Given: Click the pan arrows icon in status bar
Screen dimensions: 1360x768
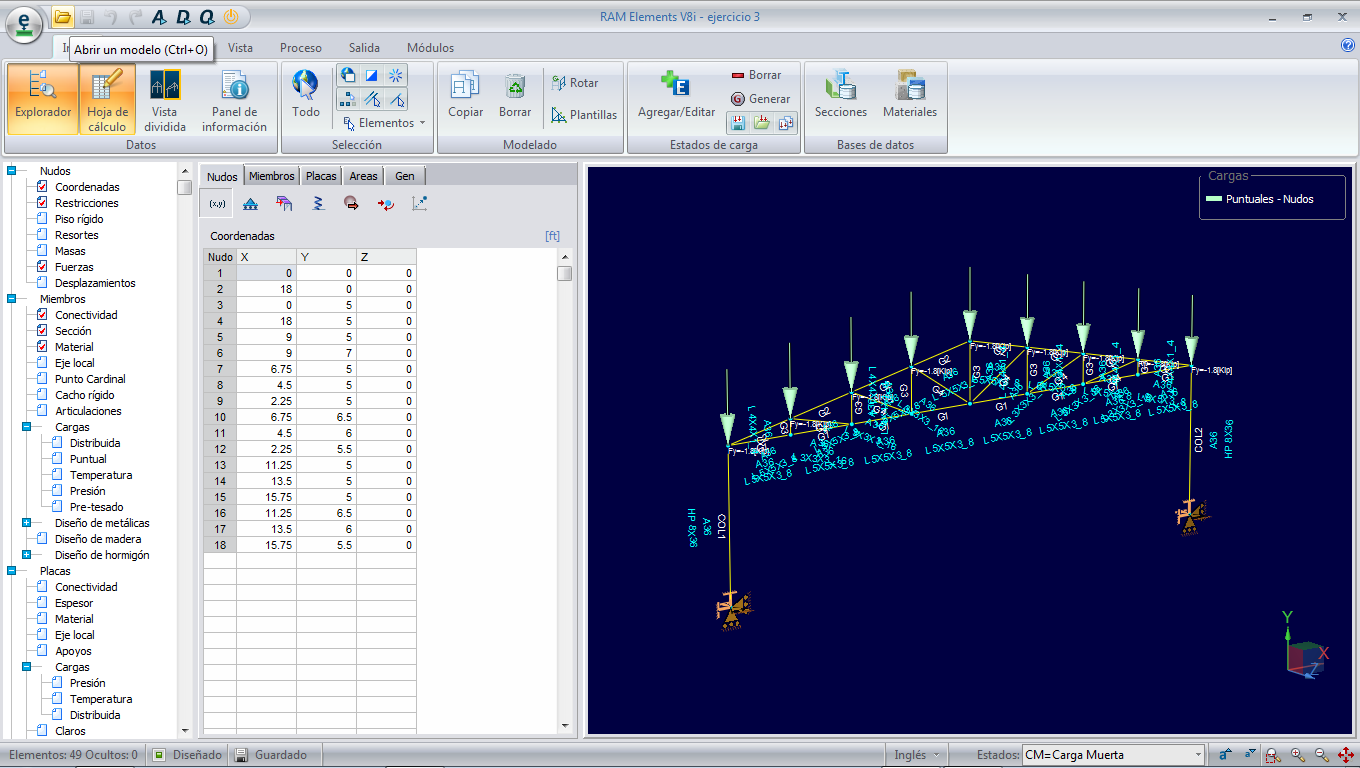Looking at the screenshot, I should coord(1345,755).
